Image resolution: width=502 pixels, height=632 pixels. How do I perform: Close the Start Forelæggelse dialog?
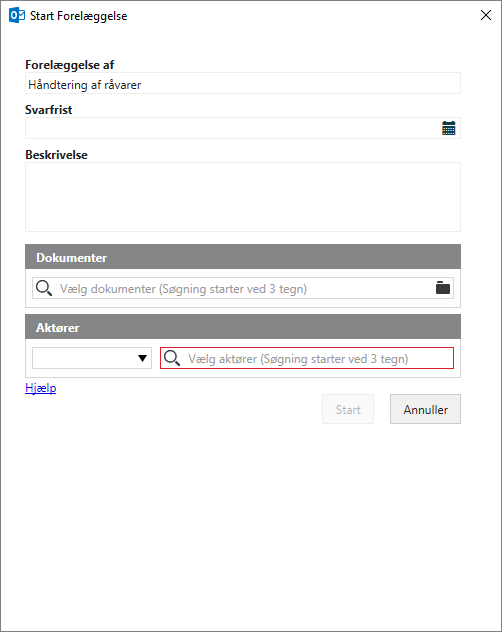point(486,15)
